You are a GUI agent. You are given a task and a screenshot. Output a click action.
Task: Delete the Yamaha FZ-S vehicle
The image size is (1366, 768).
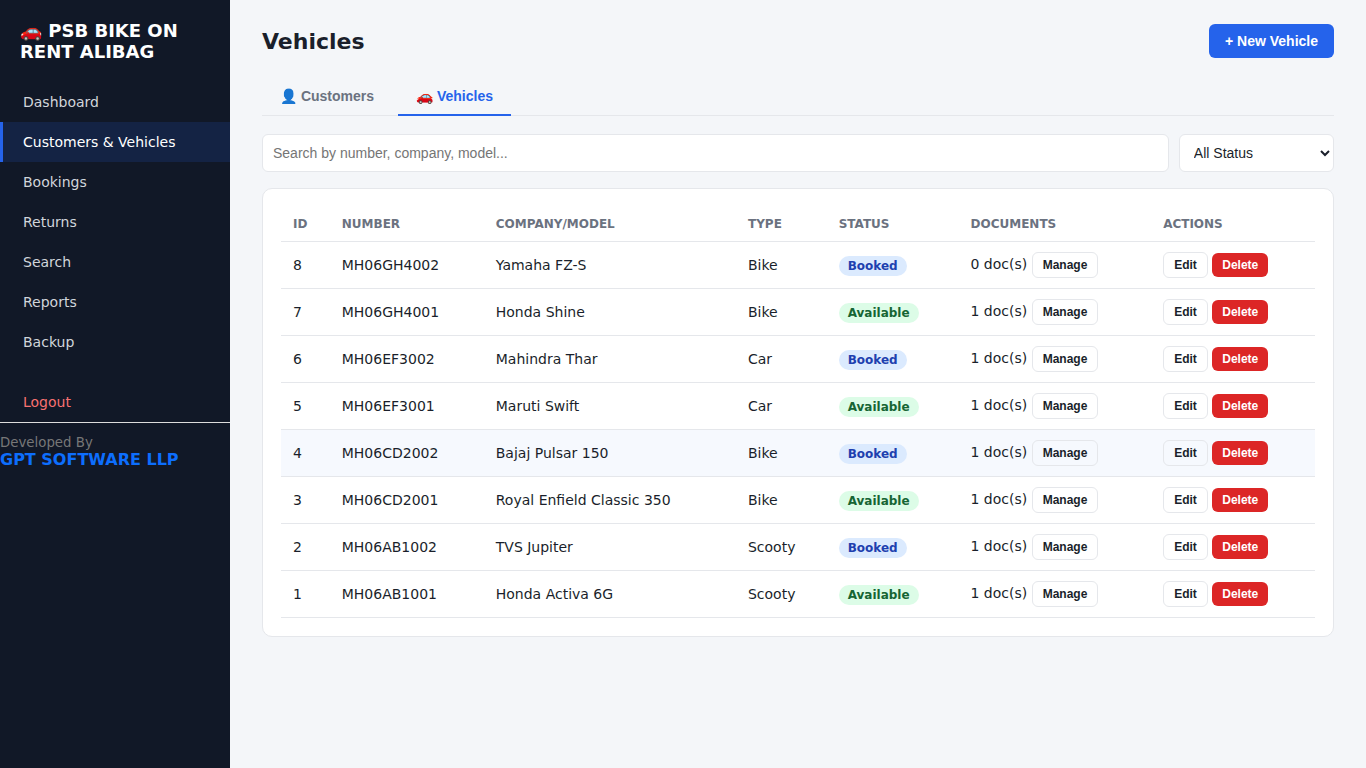(x=1240, y=265)
